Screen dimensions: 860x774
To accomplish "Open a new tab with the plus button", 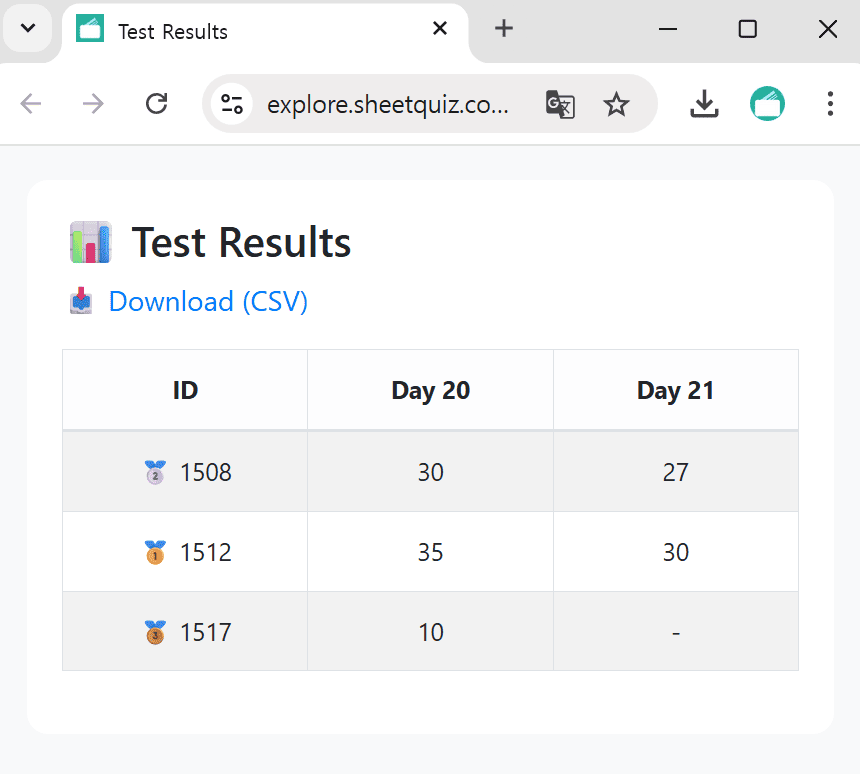I will click(x=503, y=29).
